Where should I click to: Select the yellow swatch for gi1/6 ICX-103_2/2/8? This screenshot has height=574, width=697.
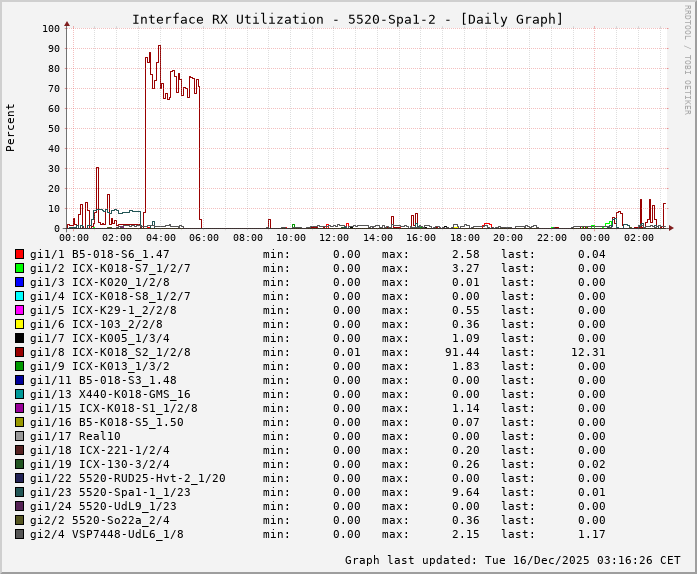coord(19,324)
